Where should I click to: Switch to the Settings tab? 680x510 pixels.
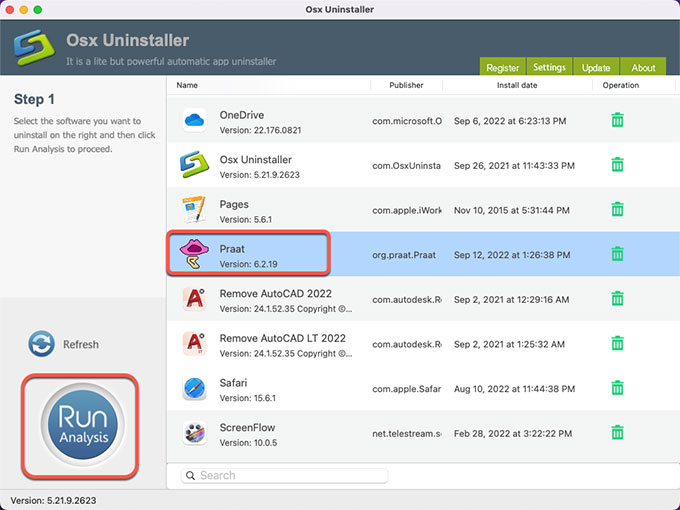pyautogui.click(x=549, y=68)
